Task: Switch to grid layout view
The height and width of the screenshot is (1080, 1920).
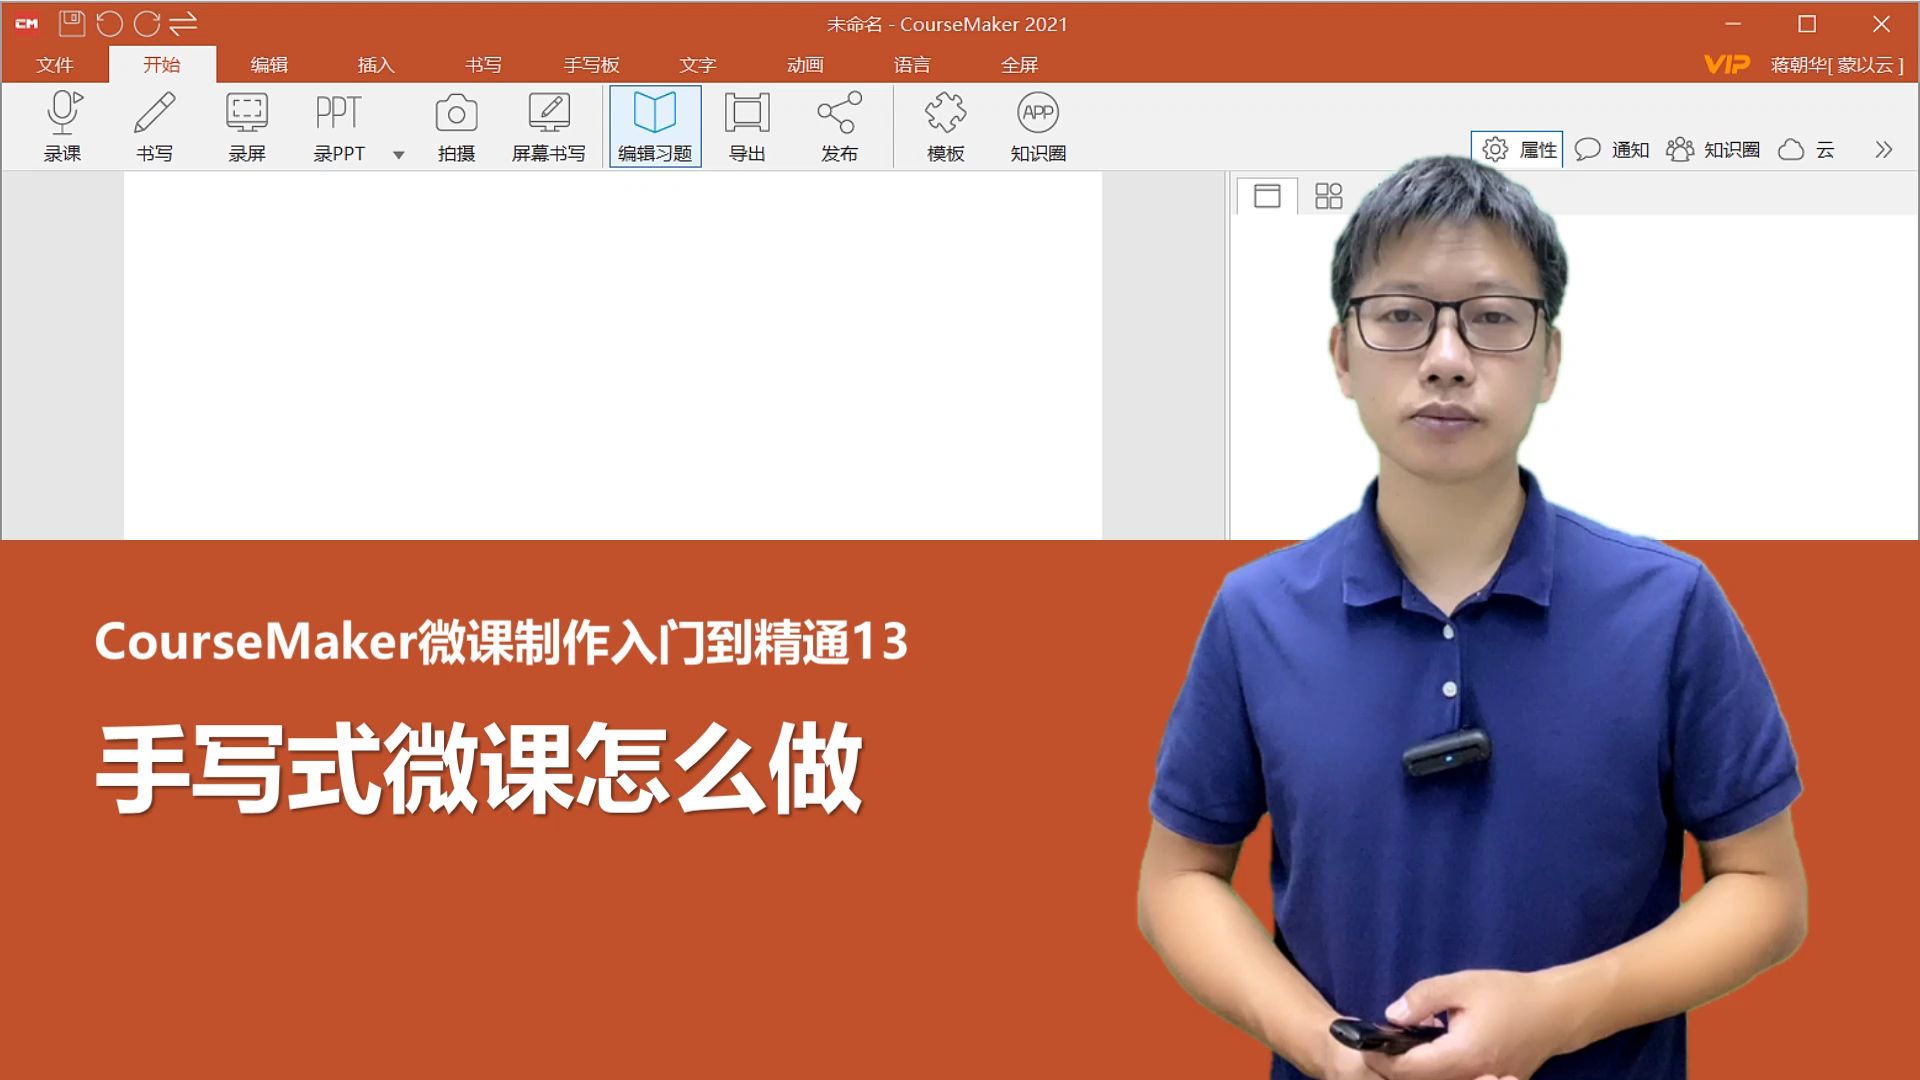Action: click(1328, 196)
